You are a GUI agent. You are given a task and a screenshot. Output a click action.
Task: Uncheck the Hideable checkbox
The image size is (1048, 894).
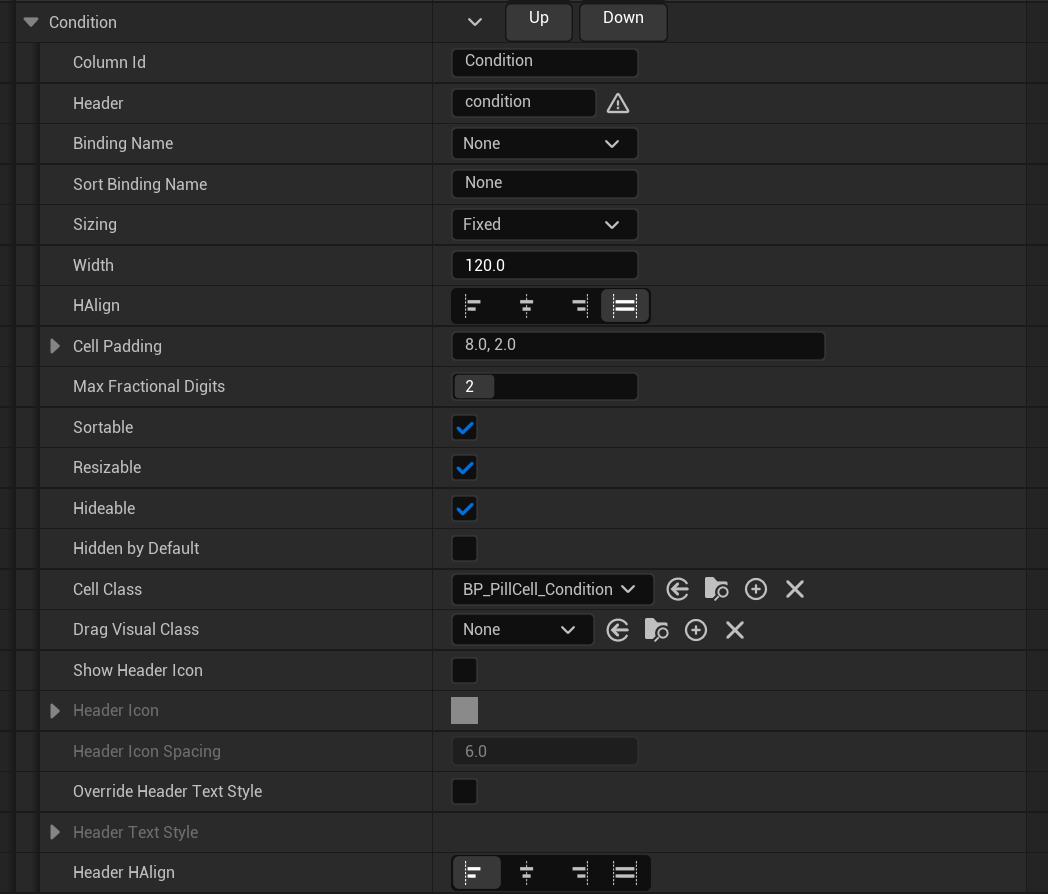pyautogui.click(x=465, y=508)
